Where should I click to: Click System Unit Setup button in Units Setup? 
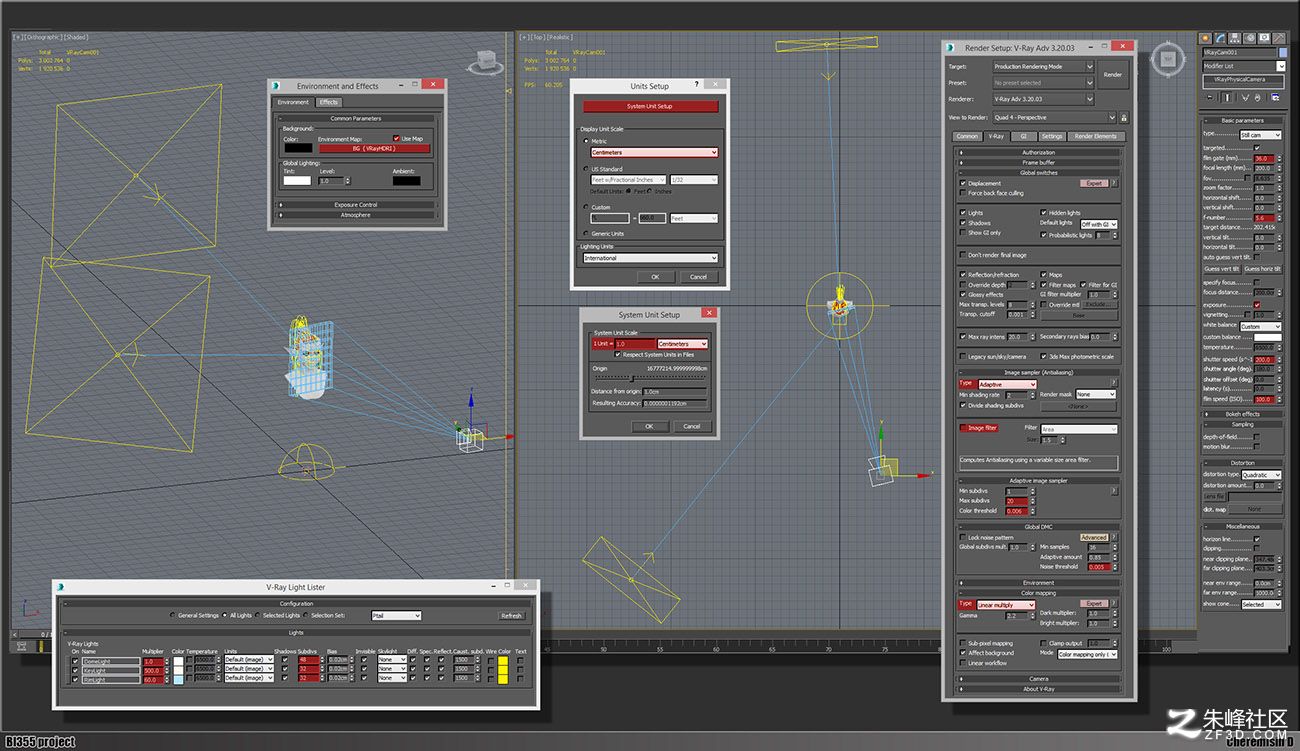pyautogui.click(x=650, y=106)
